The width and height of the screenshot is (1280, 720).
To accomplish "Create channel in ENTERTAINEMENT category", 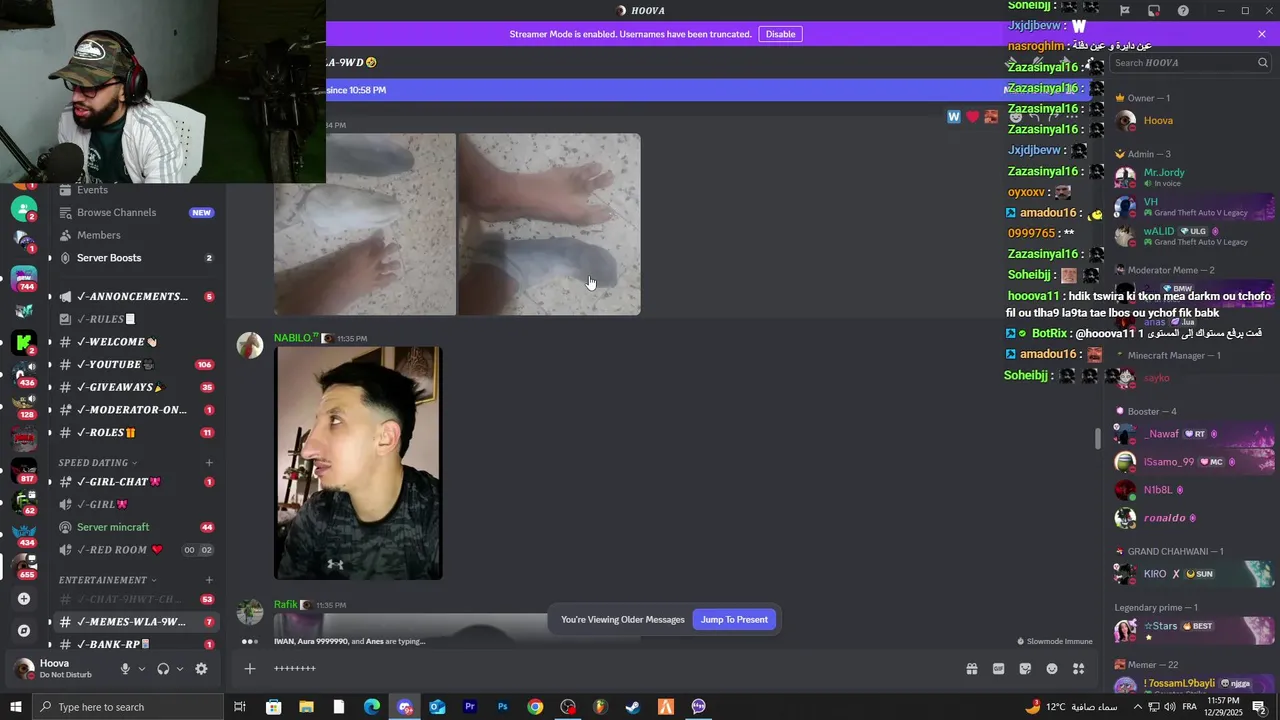I will 209,580.
